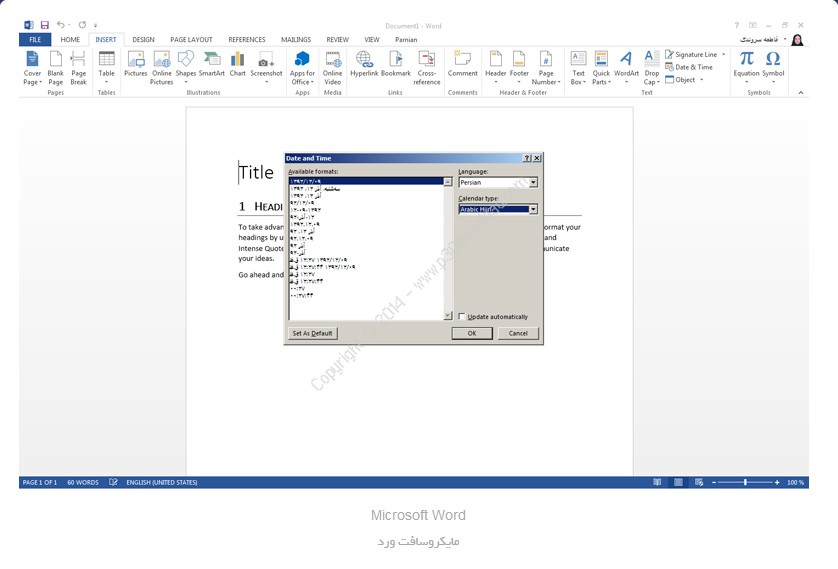Open the Quick Access Toolbar customize arrow
Screen dimensions: 838x569
click(x=96, y=25)
